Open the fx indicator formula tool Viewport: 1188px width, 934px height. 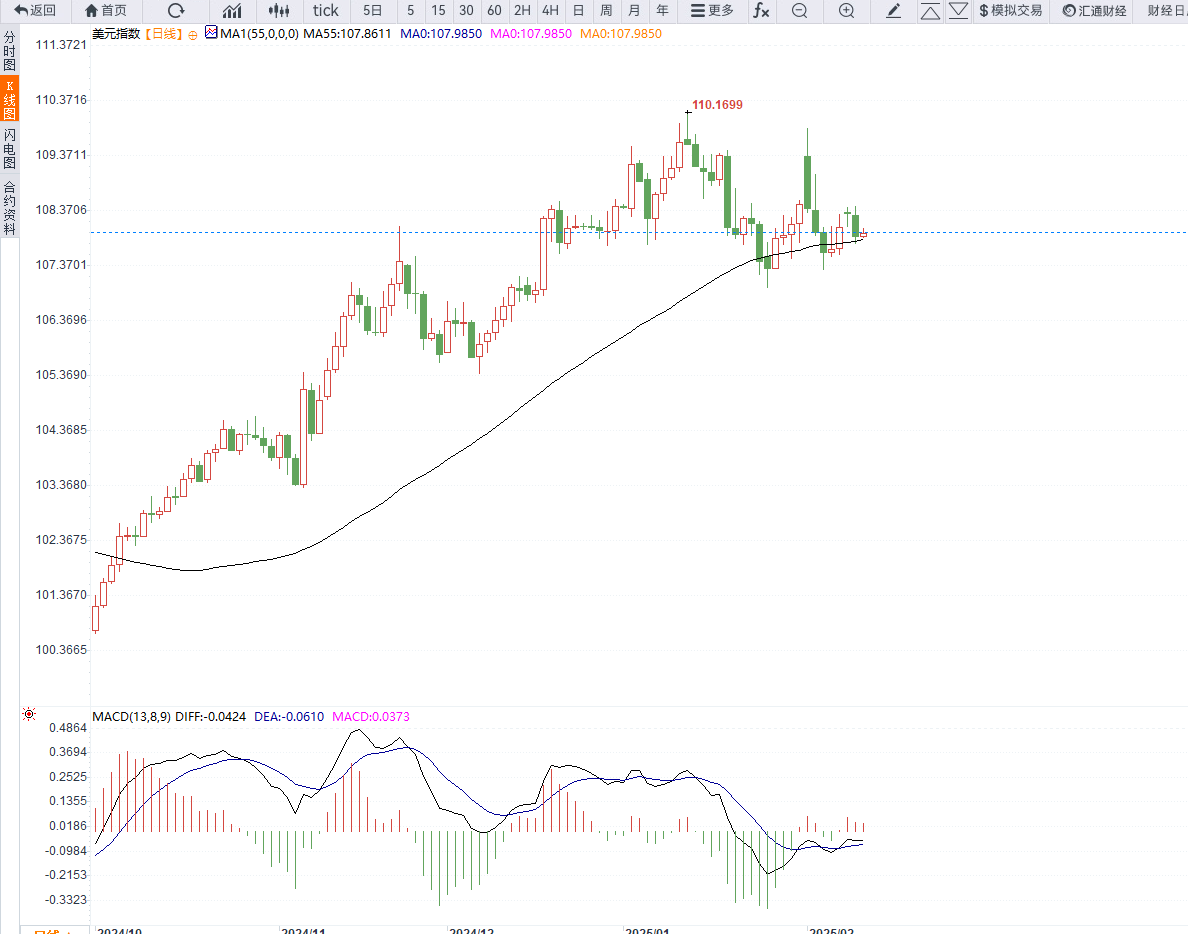coord(761,11)
